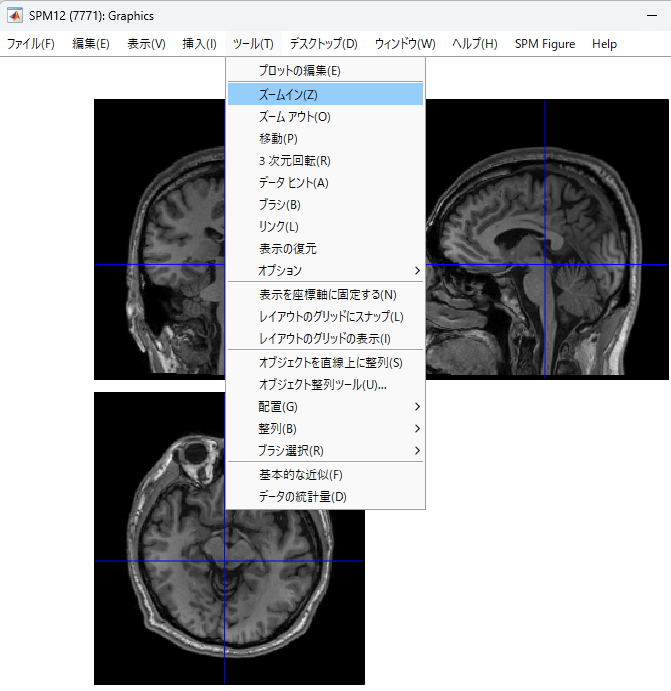Open the ファイル(F) menu

(31, 44)
